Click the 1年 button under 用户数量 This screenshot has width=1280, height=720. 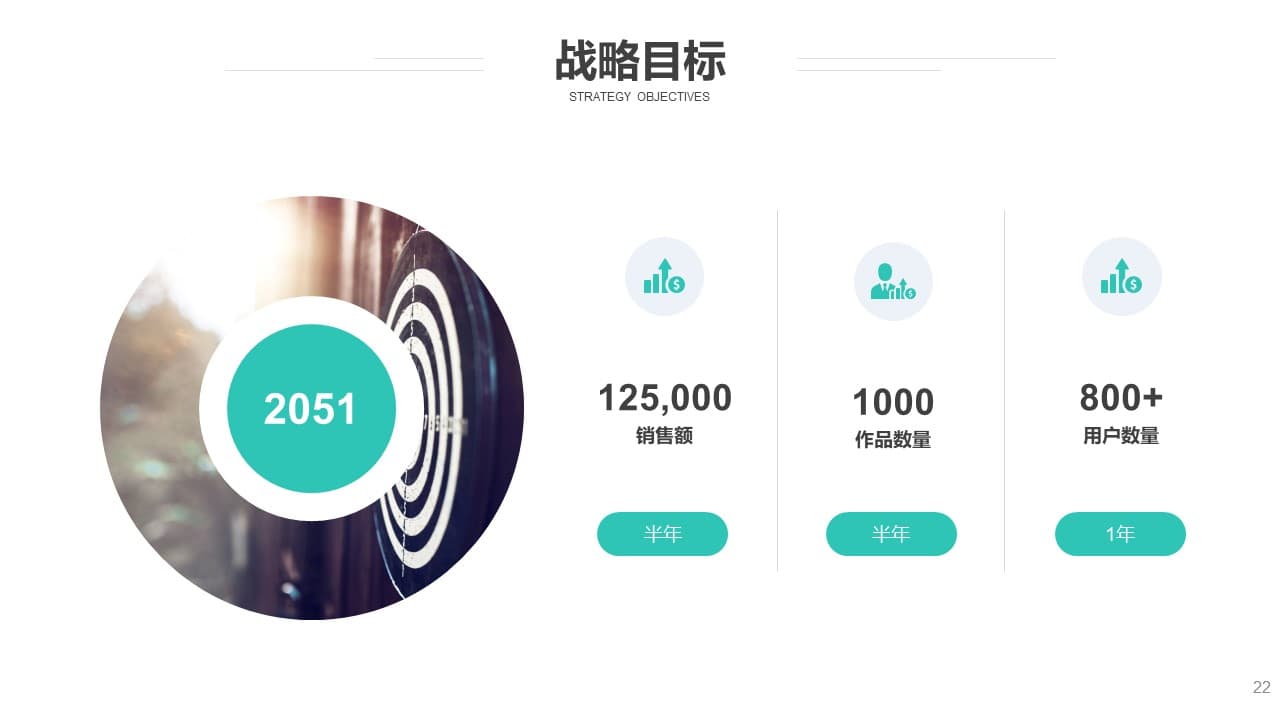click(x=1120, y=534)
